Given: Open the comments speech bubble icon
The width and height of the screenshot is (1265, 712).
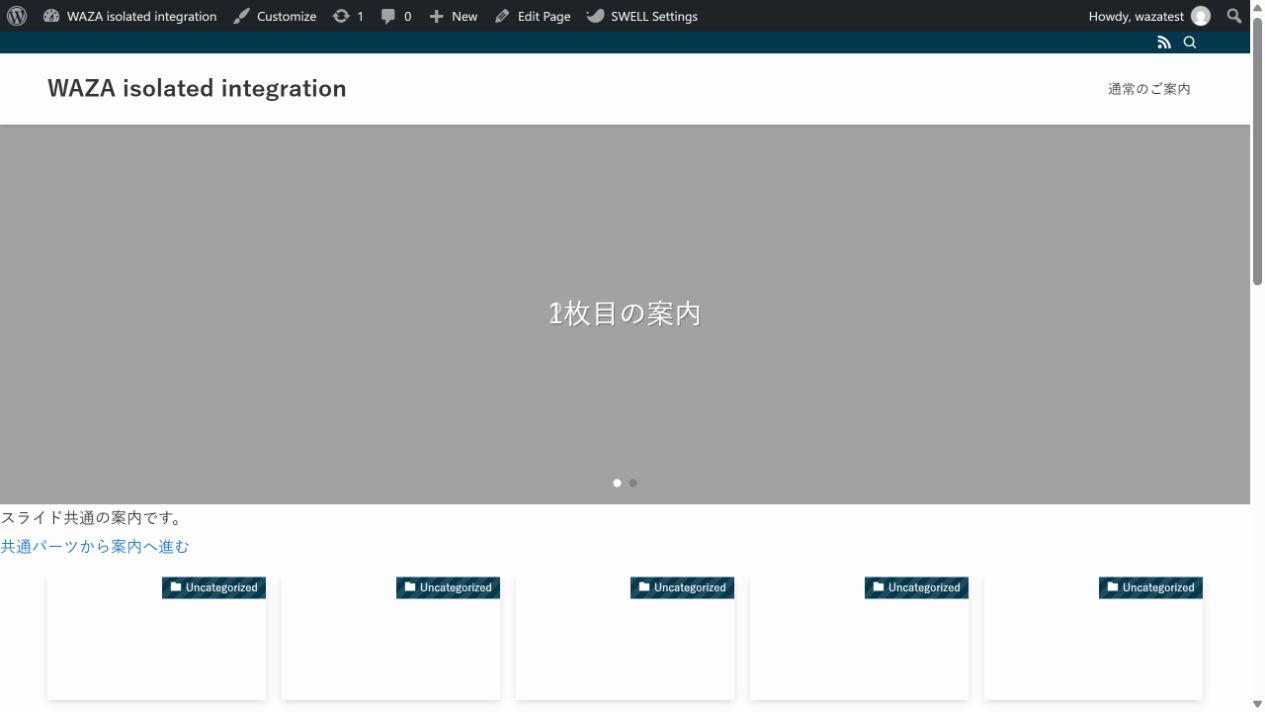Looking at the screenshot, I should (388, 16).
